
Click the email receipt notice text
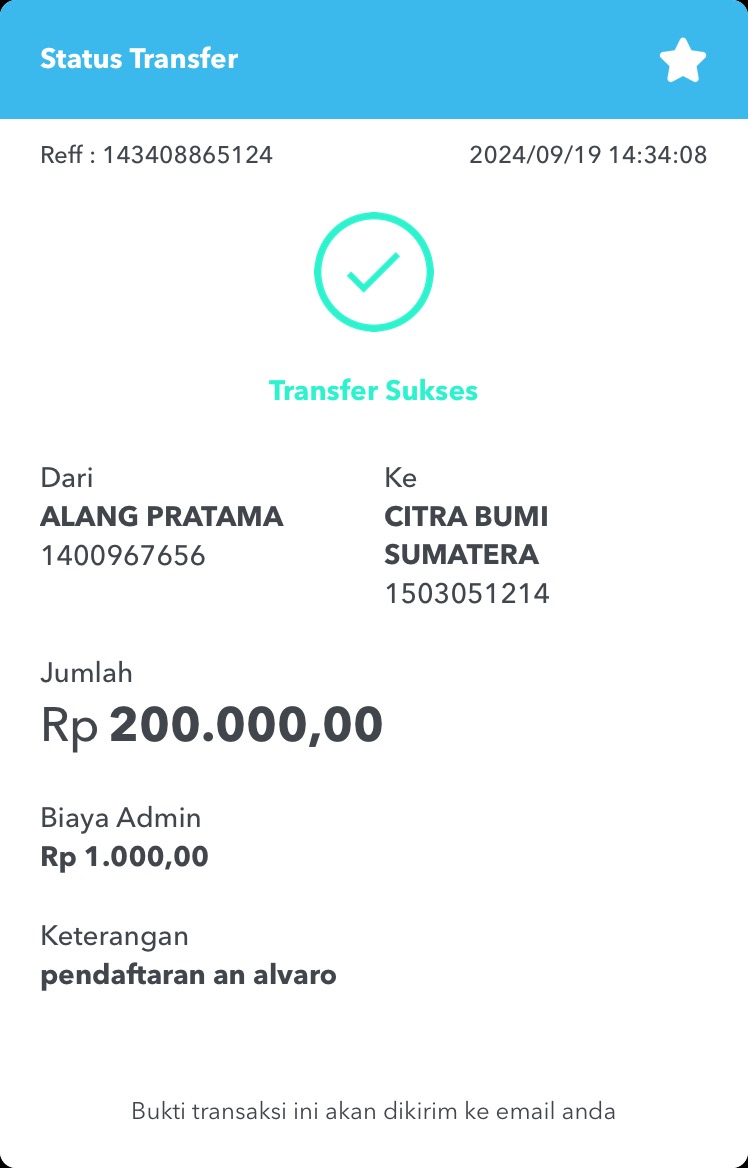[x=373, y=1111]
